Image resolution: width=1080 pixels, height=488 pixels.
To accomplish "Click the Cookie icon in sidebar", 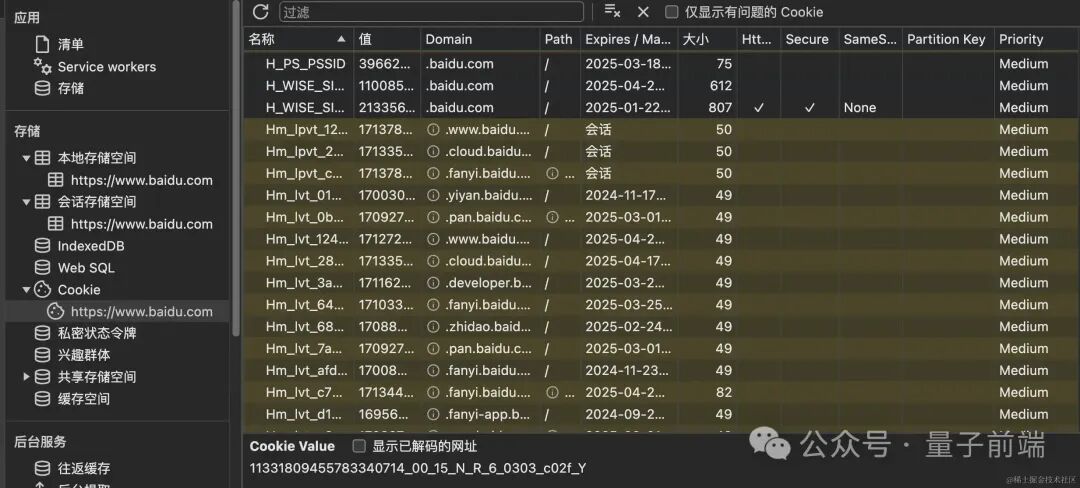I will coord(43,290).
